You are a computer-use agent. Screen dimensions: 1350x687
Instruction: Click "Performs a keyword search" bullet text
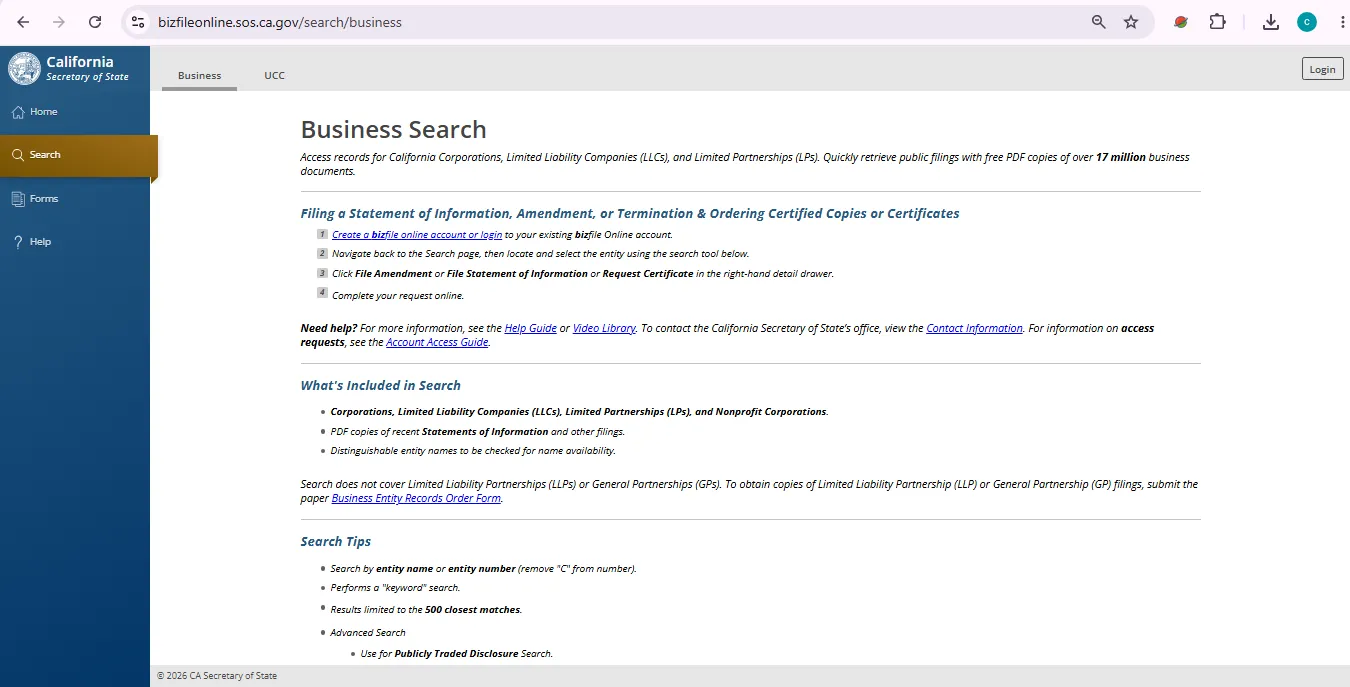click(395, 588)
